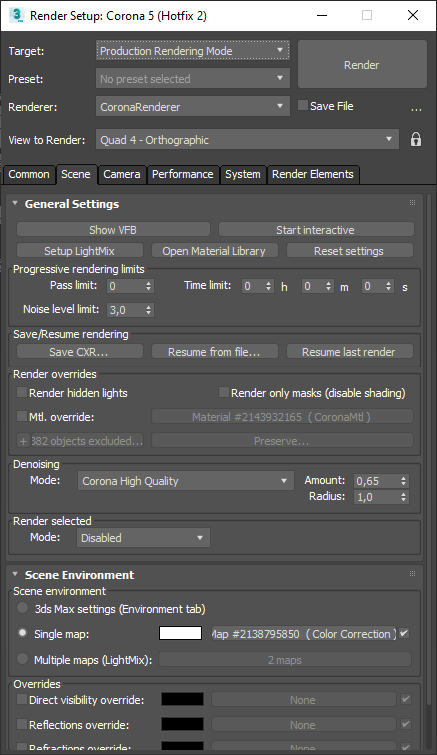
Task: Open the Denoising Mode dropdown
Action: pos(186,481)
